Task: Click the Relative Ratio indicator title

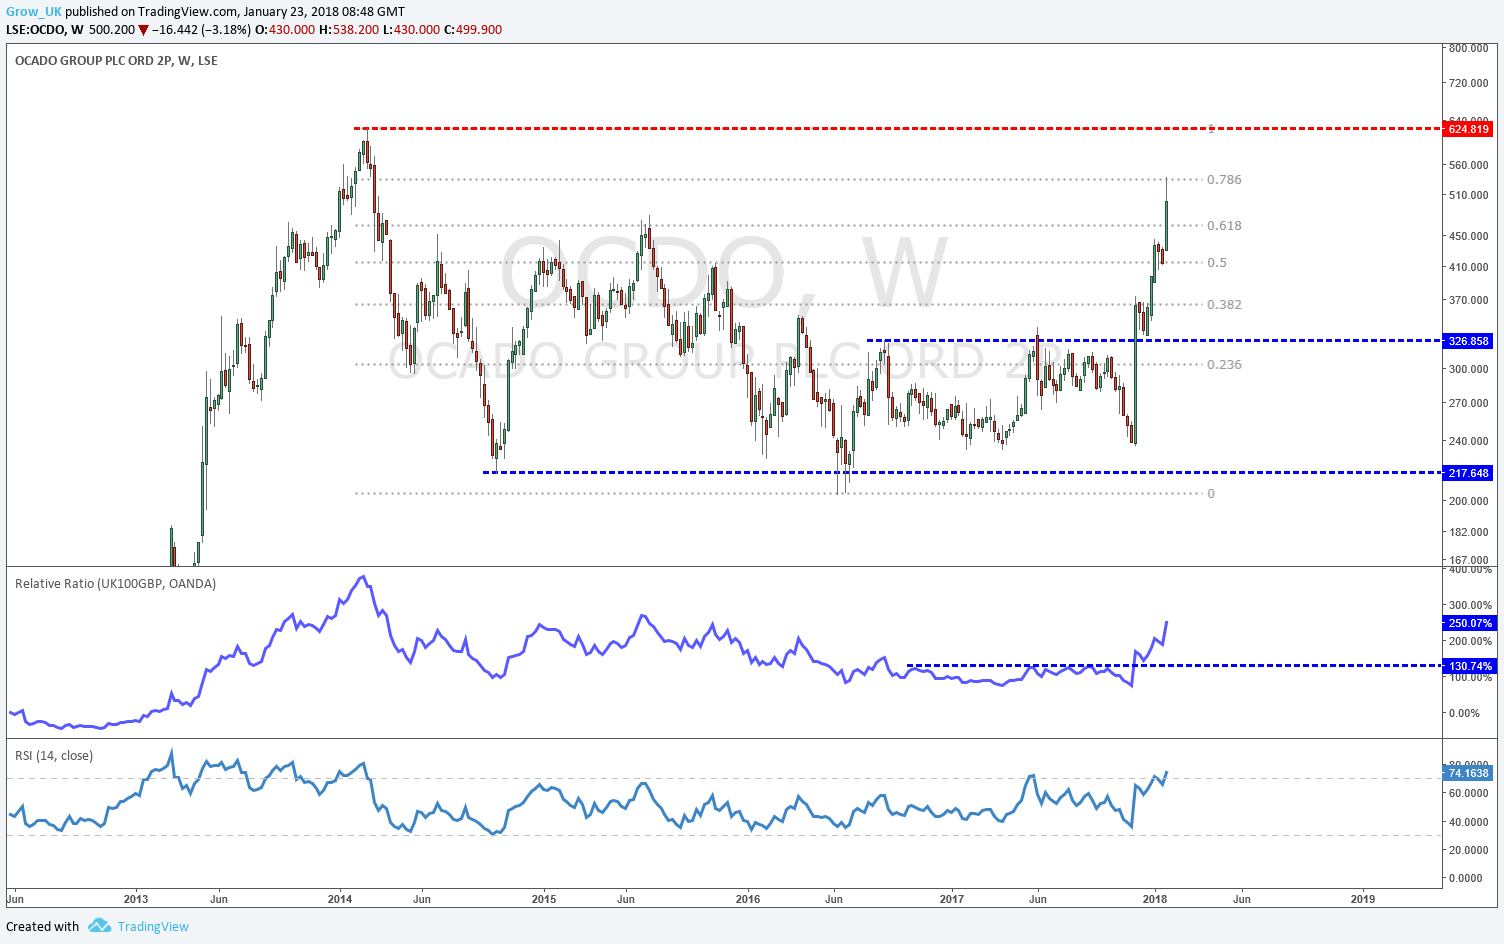Action: [x=115, y=583]
